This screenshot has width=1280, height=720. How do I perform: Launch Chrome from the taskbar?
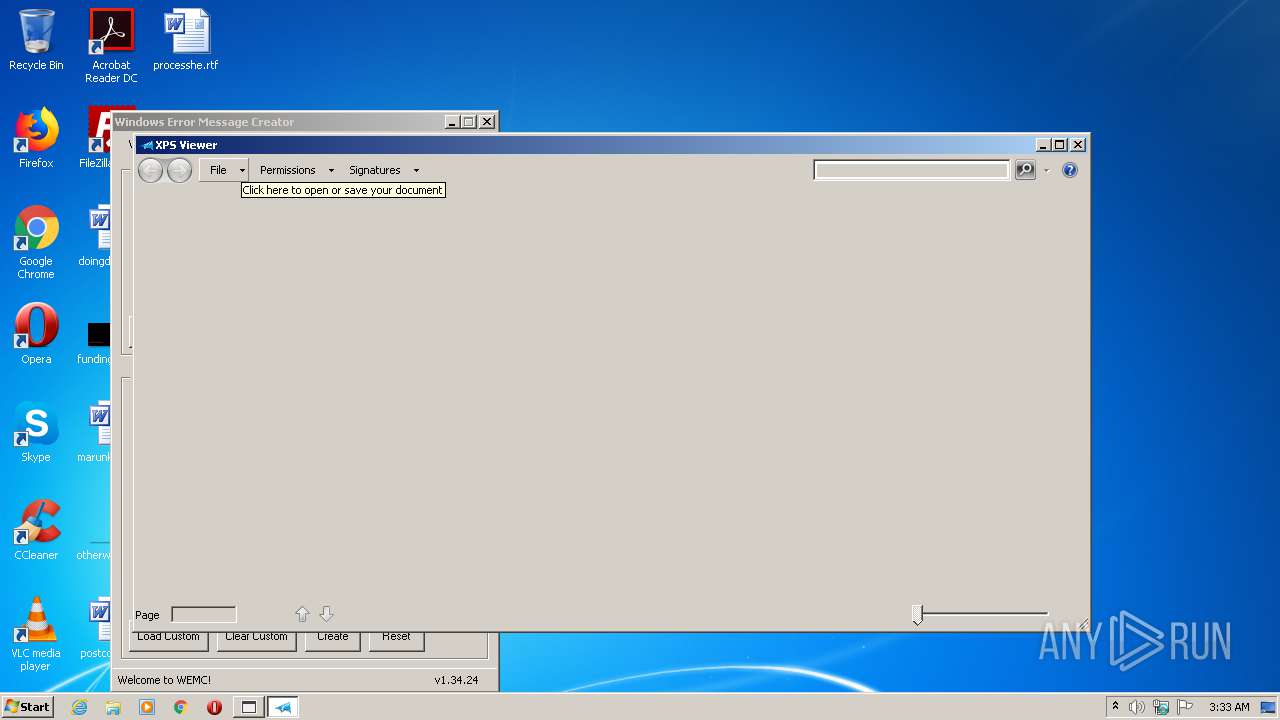click(180, 707)
